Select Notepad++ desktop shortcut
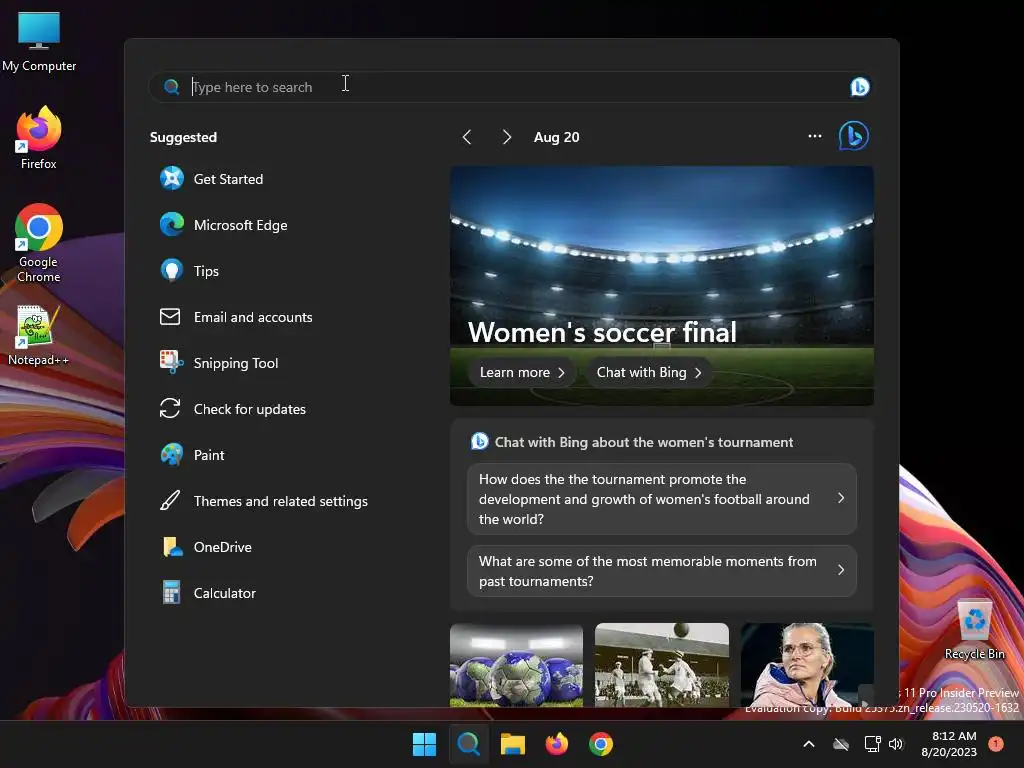 (x=39, y=335)
